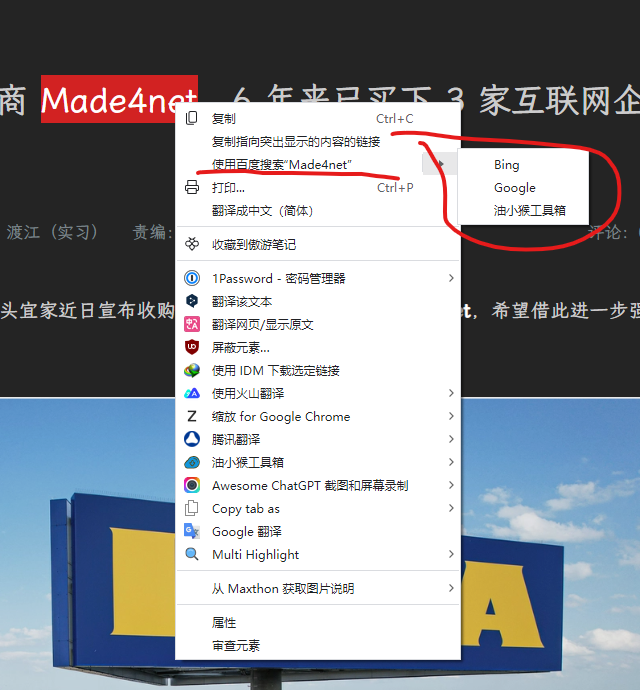
Task: Click the author text 渡江（实习）
Action: 52,232
